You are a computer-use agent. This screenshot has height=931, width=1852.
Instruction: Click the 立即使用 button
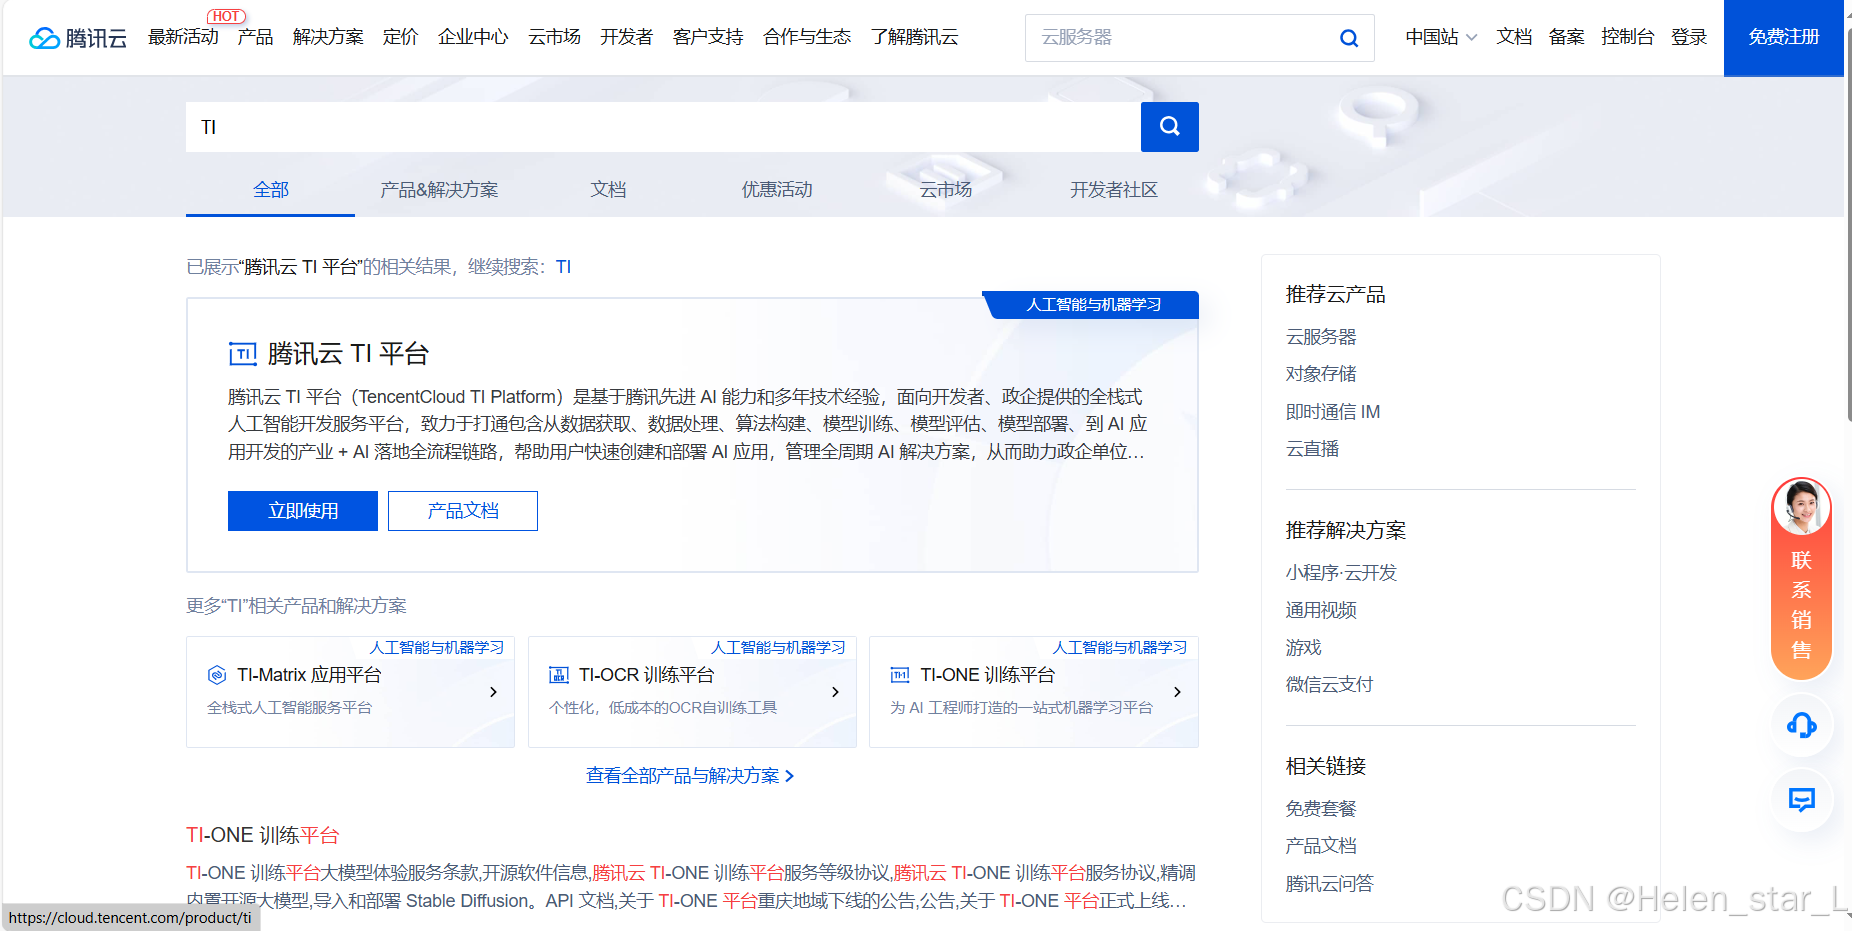[303, 511]
